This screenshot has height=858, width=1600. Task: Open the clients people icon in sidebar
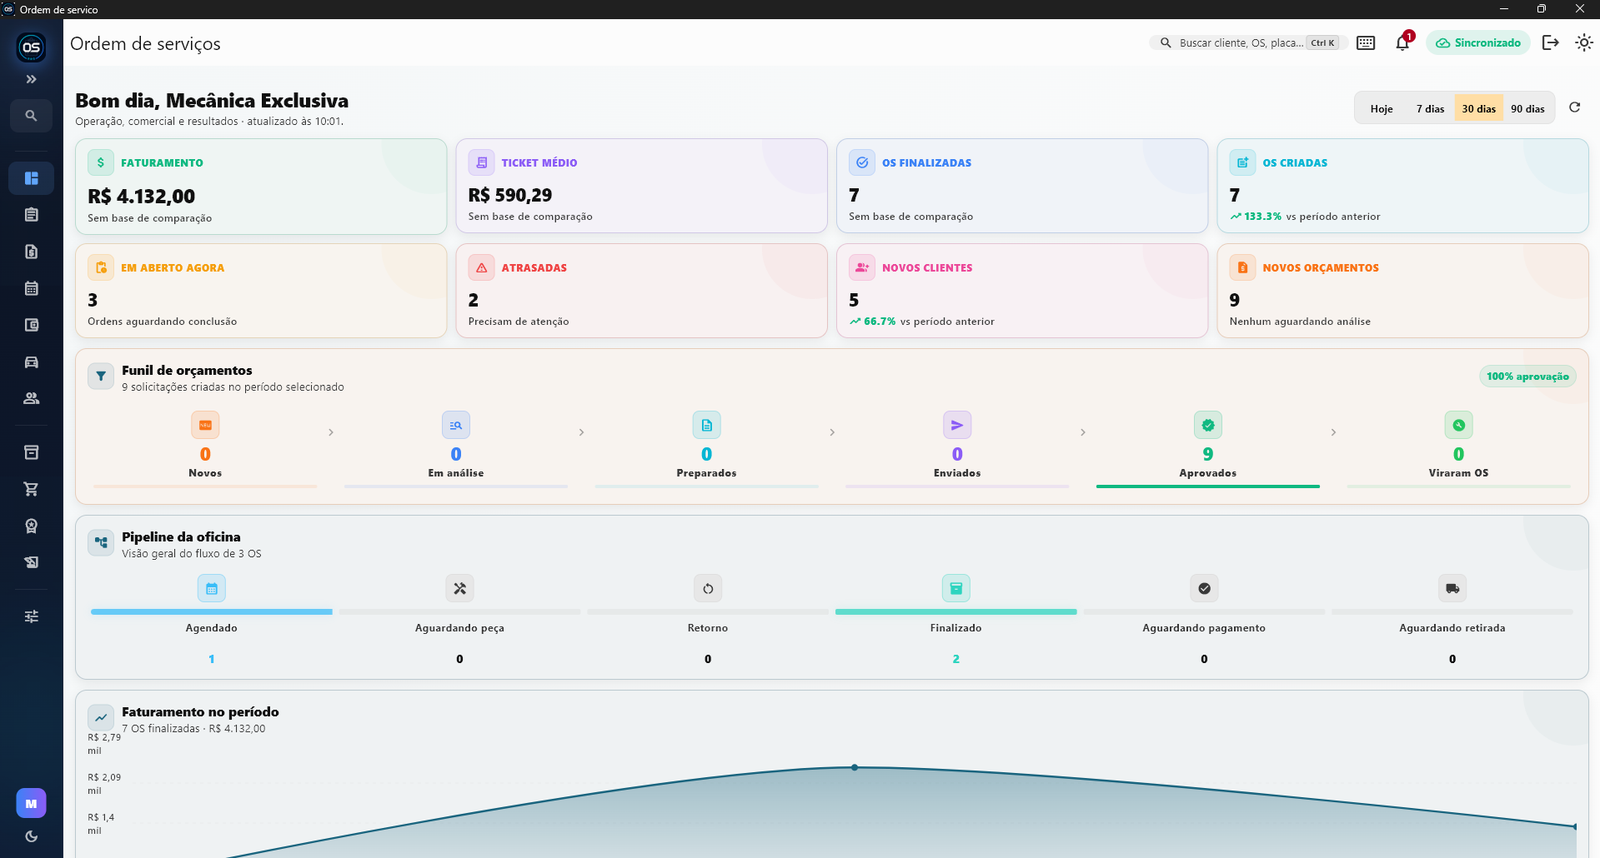[x=31, y=398]
